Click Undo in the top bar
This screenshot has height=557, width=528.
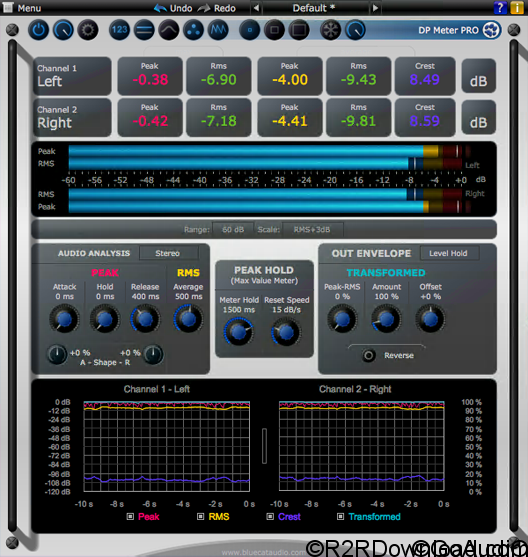click(x=174, y=8)
